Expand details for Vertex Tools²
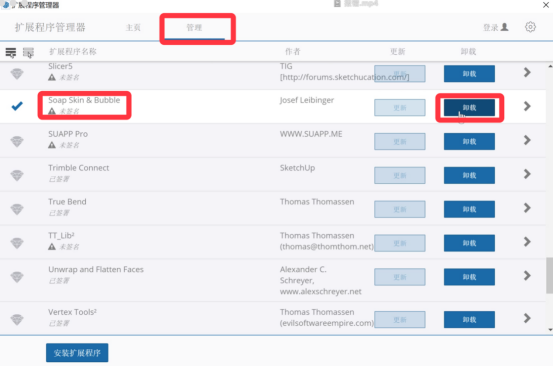The width and height of the screenshot is (553, 367). (527, 318)
